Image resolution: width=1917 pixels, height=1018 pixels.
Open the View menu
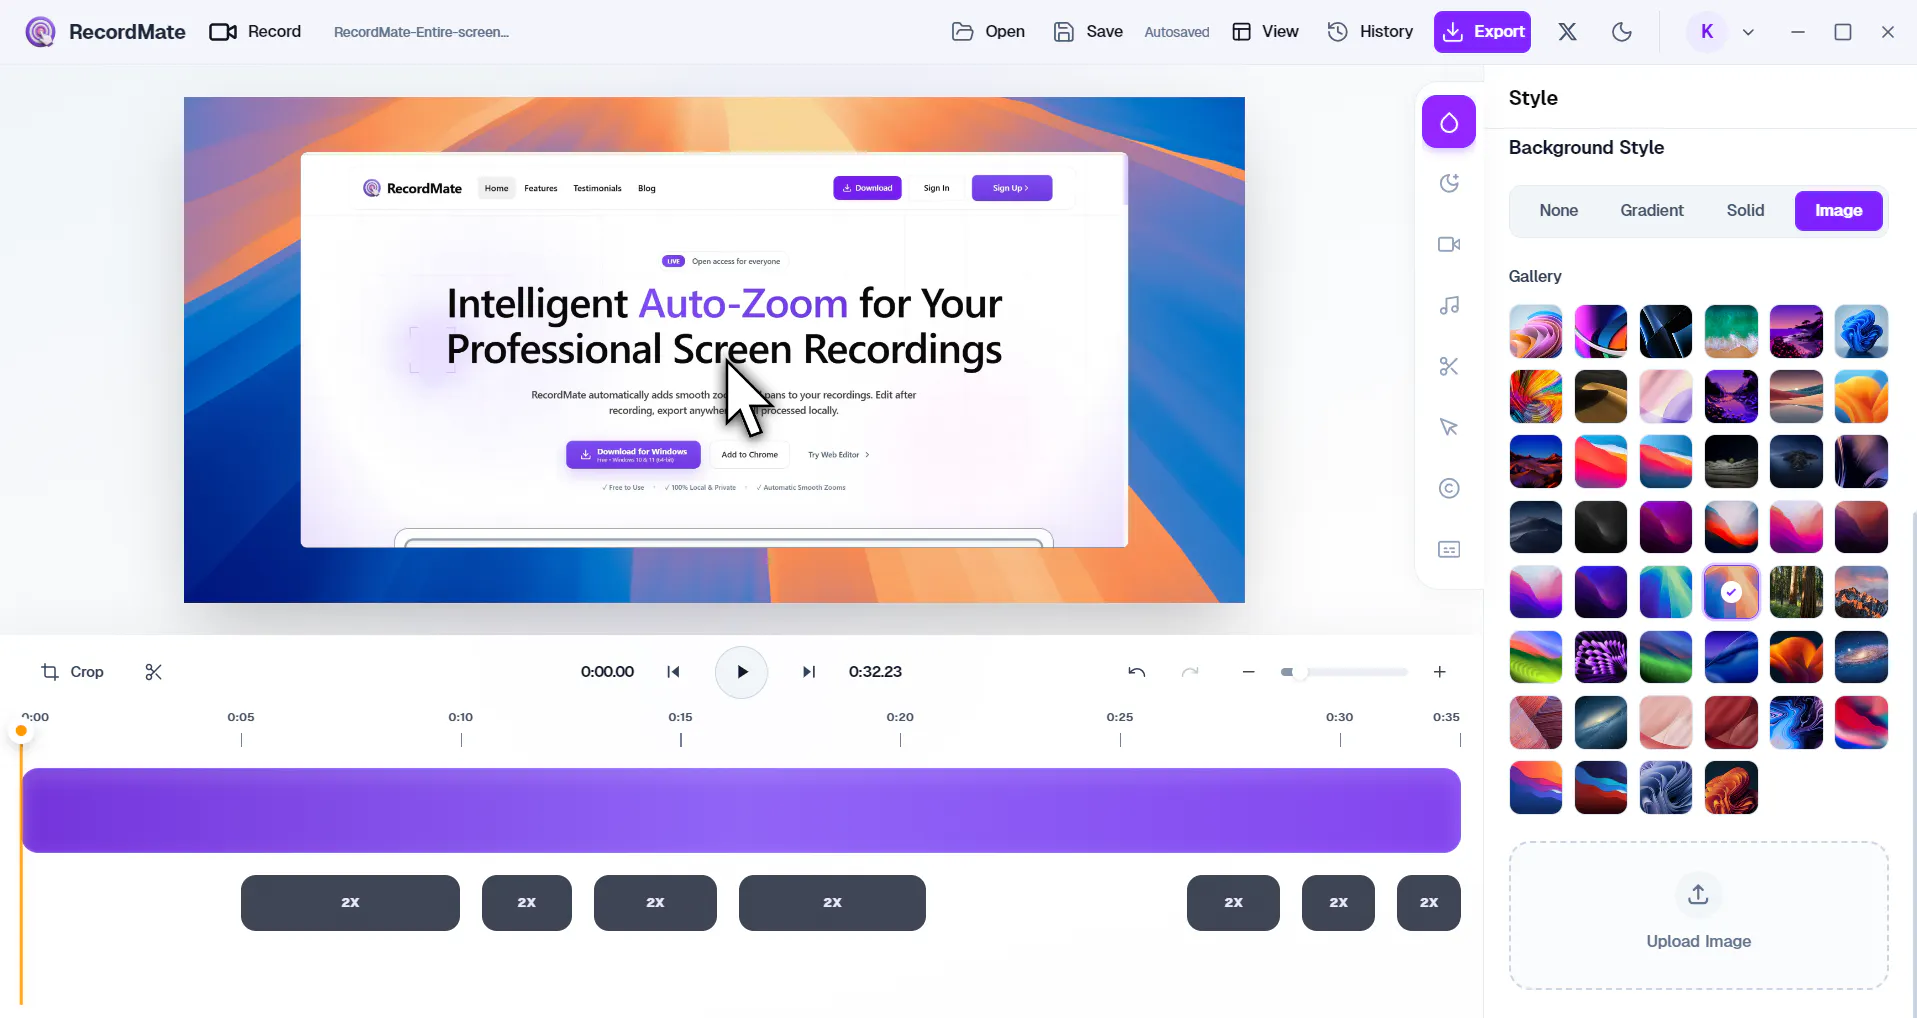pyautogui.click(x=1265, y=32)
